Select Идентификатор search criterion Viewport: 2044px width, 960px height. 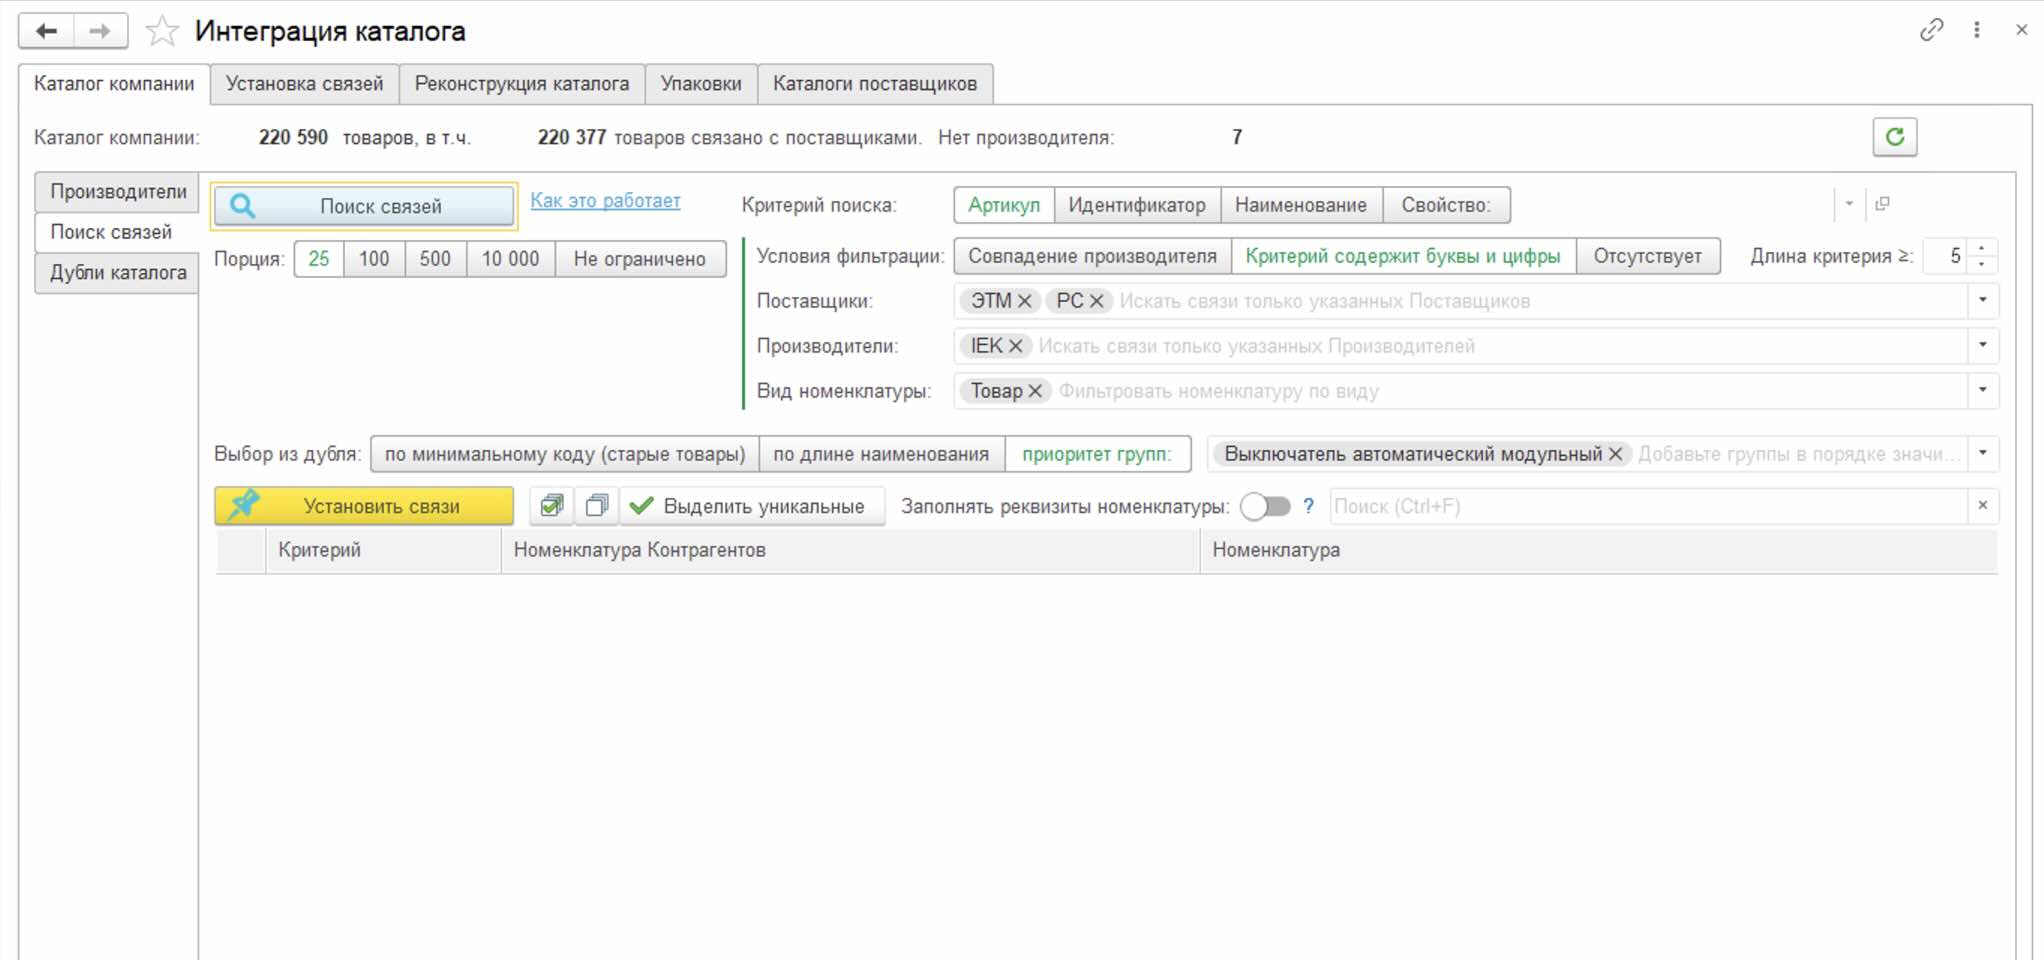[1137, 205]
